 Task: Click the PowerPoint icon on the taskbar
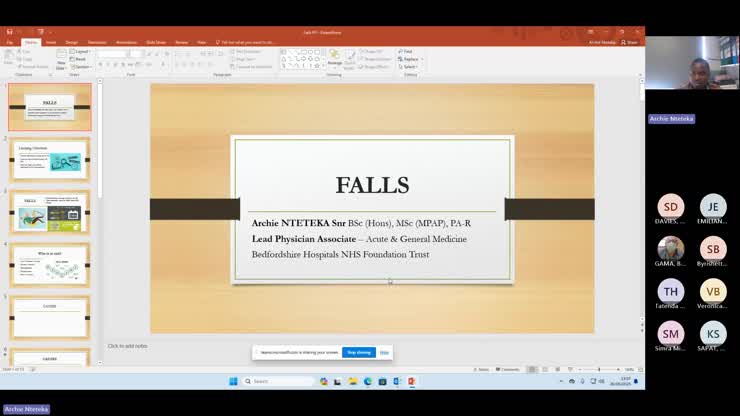tap(412, 381)
